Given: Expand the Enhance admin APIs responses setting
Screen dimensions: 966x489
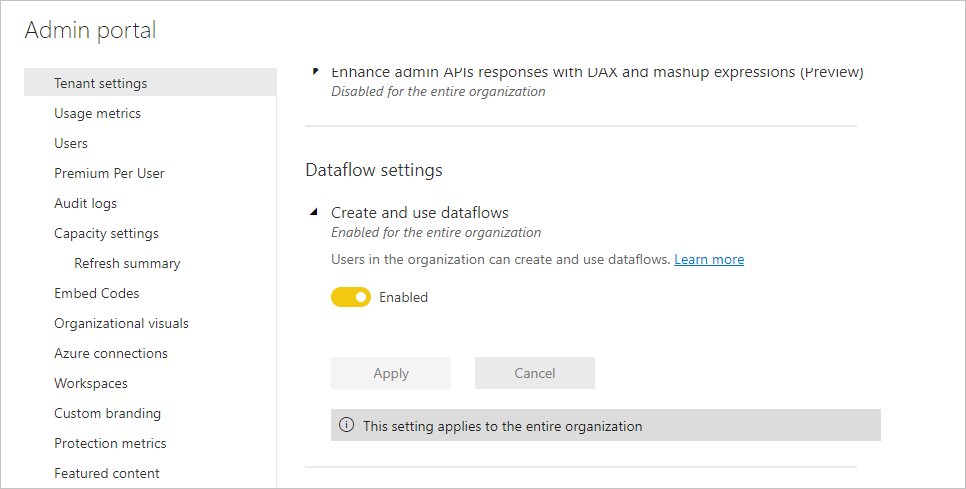Looking at the screenshot, I should tap(315, 71).
